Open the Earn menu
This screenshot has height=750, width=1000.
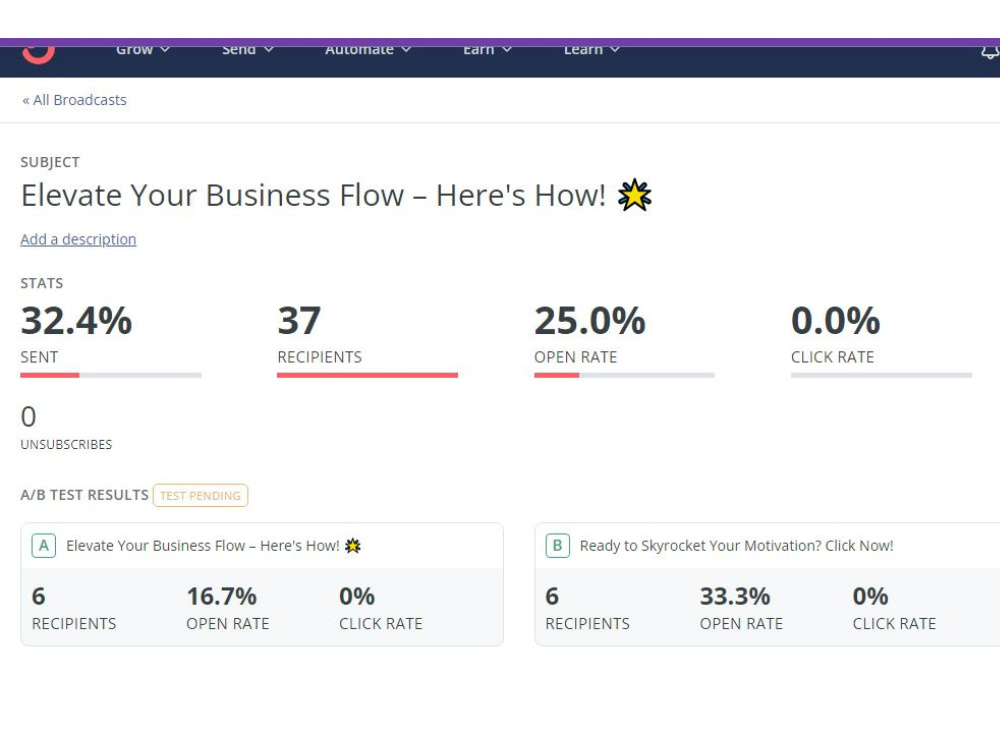(x=487, y=50)
